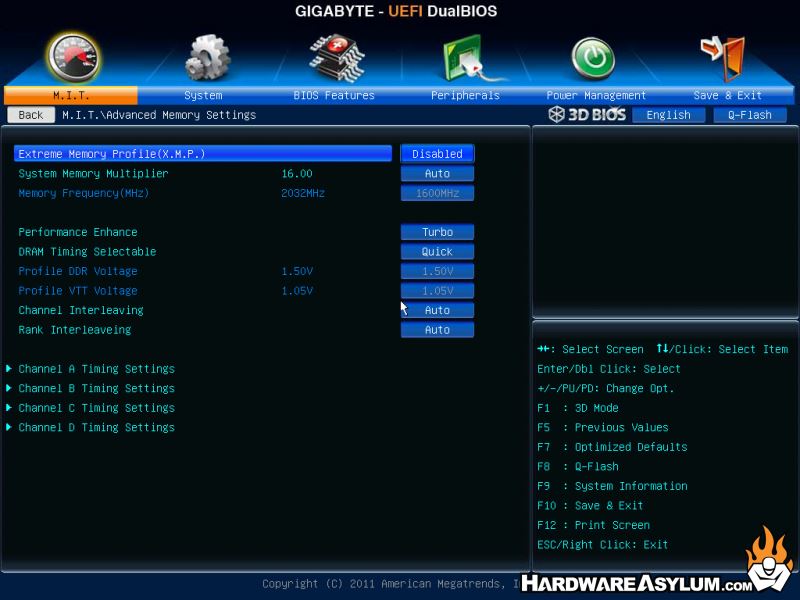Click the F8 : Q-Flash help line
The height and width of the screenshot is (600, 800).
point(578,466)
